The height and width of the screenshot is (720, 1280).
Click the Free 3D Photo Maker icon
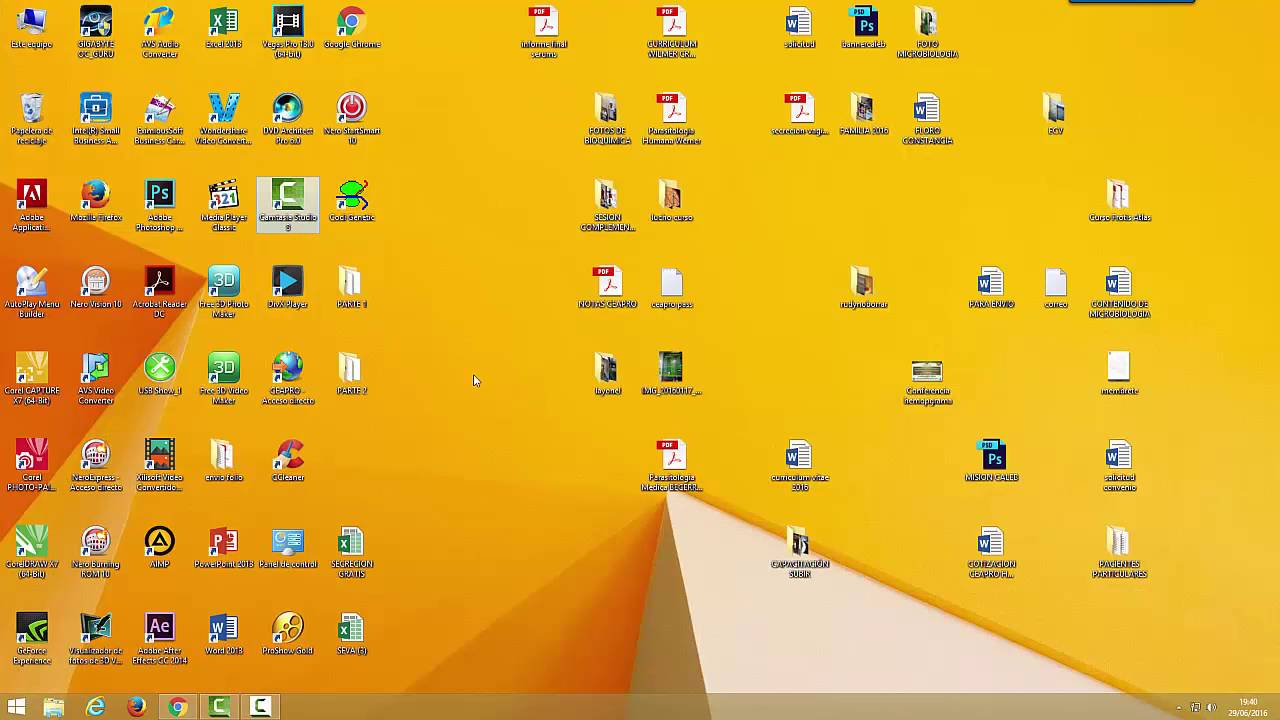pyautogui.click(x=224, y=293)
